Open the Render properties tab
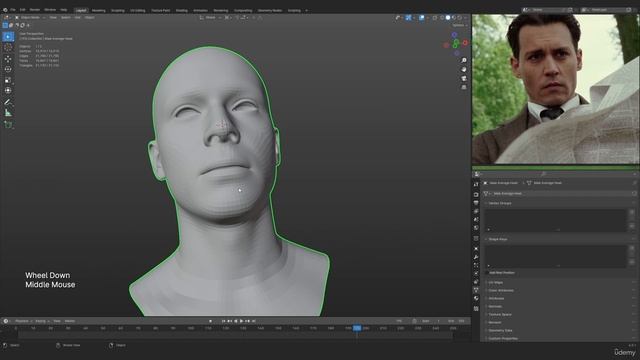This screenshot has height=360, width=640. [x=476, y=195]
